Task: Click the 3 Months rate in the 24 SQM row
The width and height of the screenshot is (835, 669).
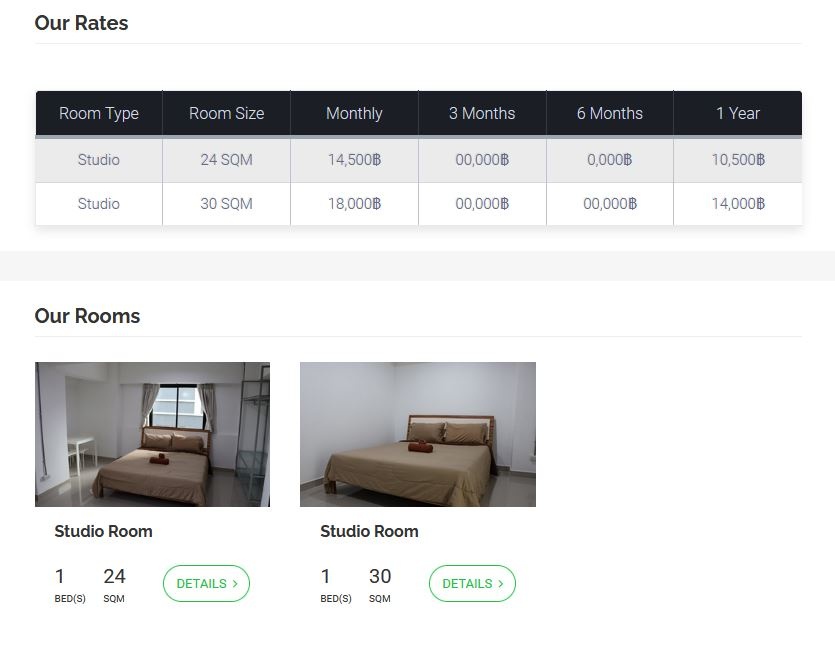Action: (482, 160)
